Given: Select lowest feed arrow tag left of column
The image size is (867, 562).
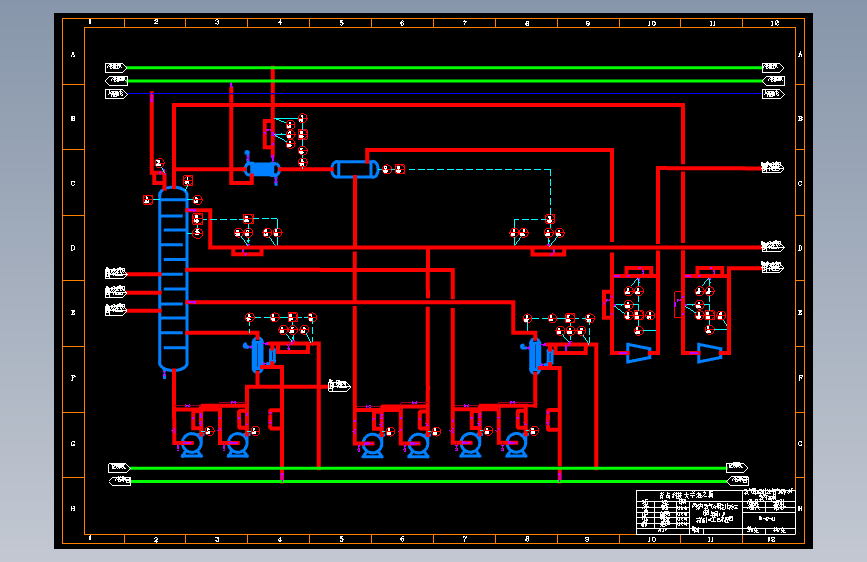Looking at the screenshot, I should click(x=116, y=310).
